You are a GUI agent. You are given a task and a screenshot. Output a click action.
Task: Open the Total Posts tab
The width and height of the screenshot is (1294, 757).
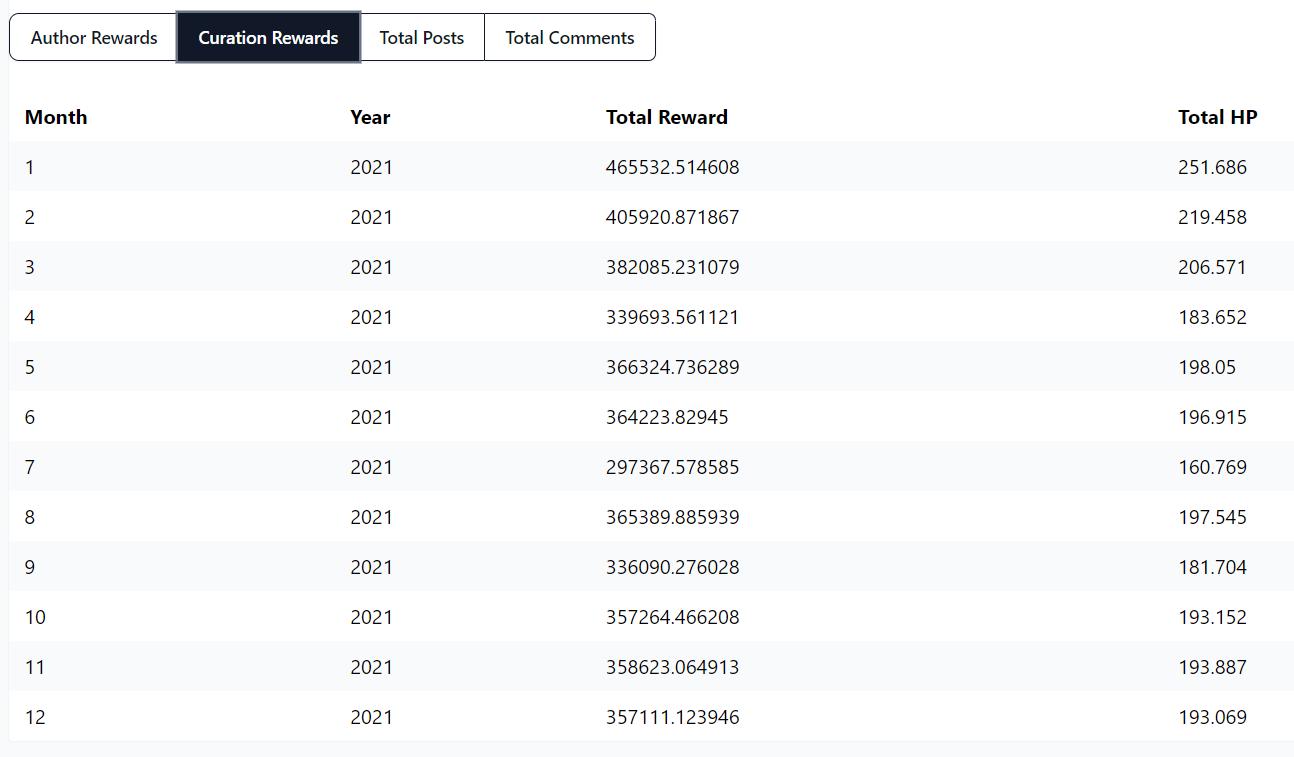point(422,38)
